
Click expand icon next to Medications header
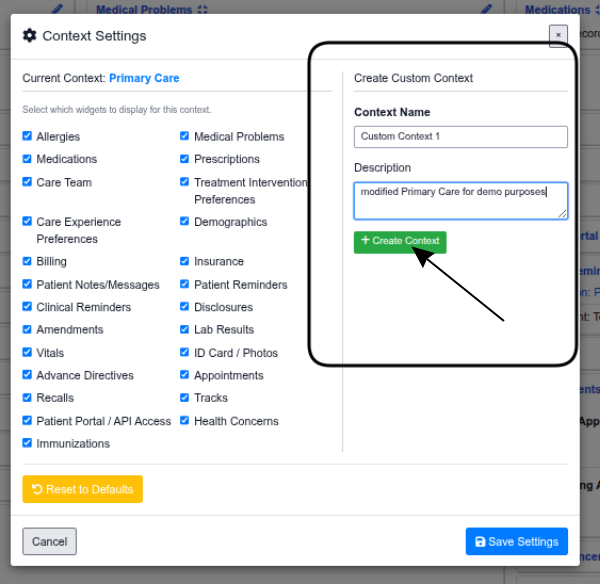pyautogui.click(x=585, y=10)
